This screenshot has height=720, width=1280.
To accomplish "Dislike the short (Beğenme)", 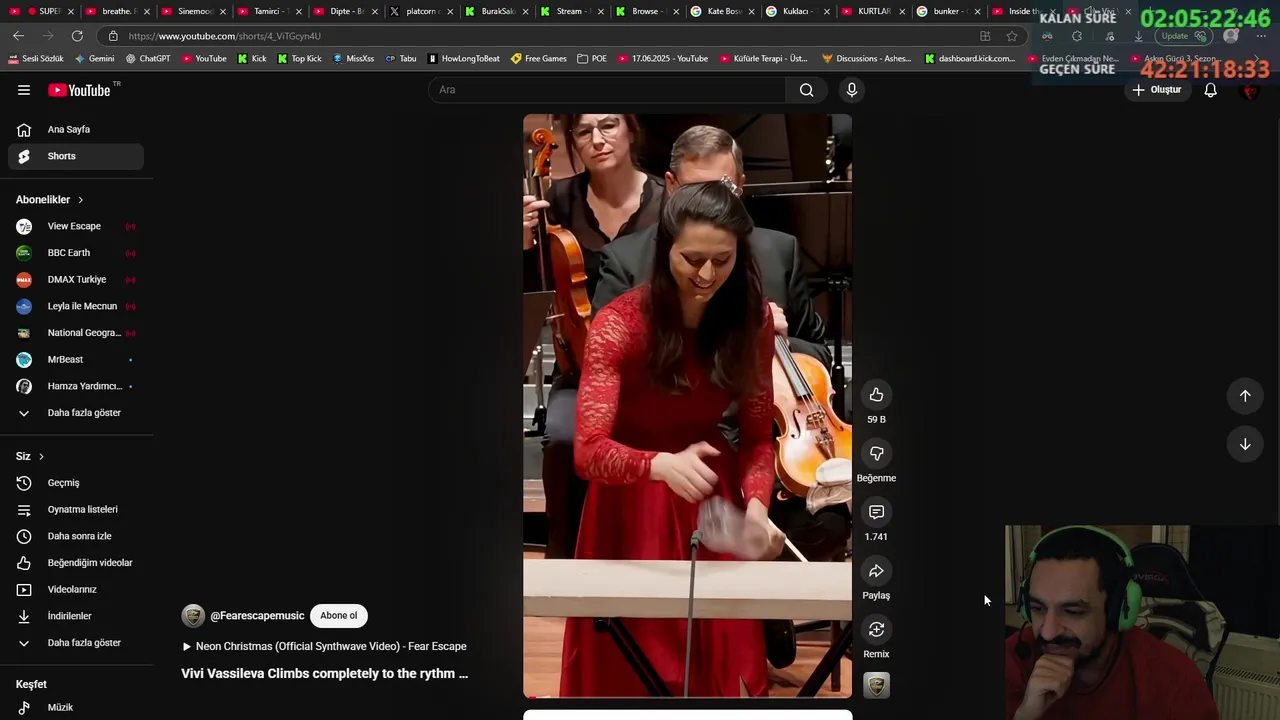I will (876, 454).
